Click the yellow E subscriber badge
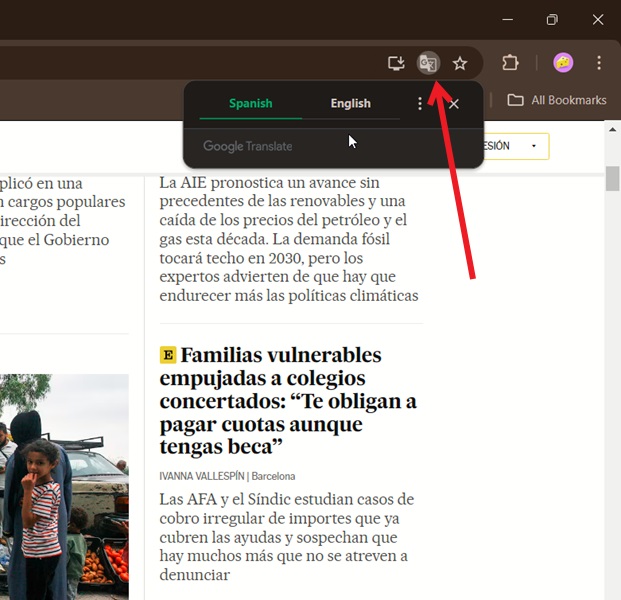This screenshot has width=621, height=600. [168, 355]
